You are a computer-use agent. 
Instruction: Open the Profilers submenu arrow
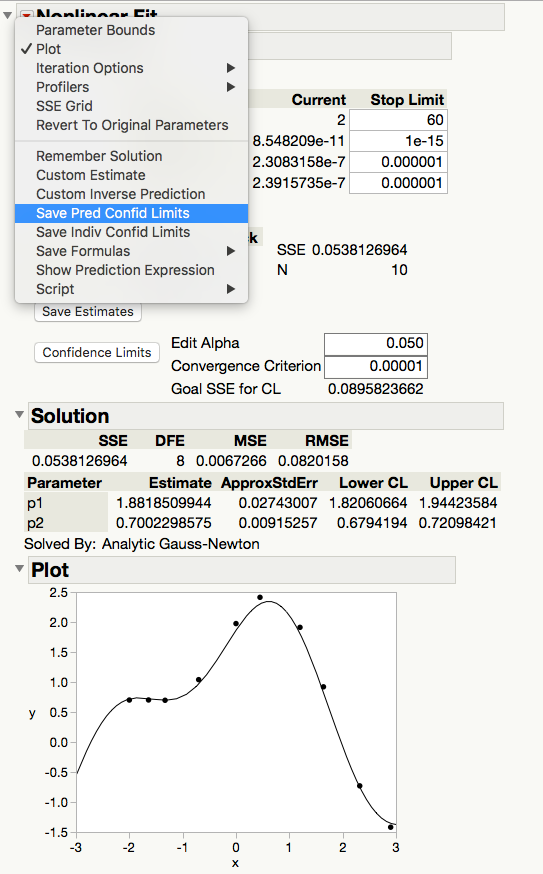click(231, 87)
